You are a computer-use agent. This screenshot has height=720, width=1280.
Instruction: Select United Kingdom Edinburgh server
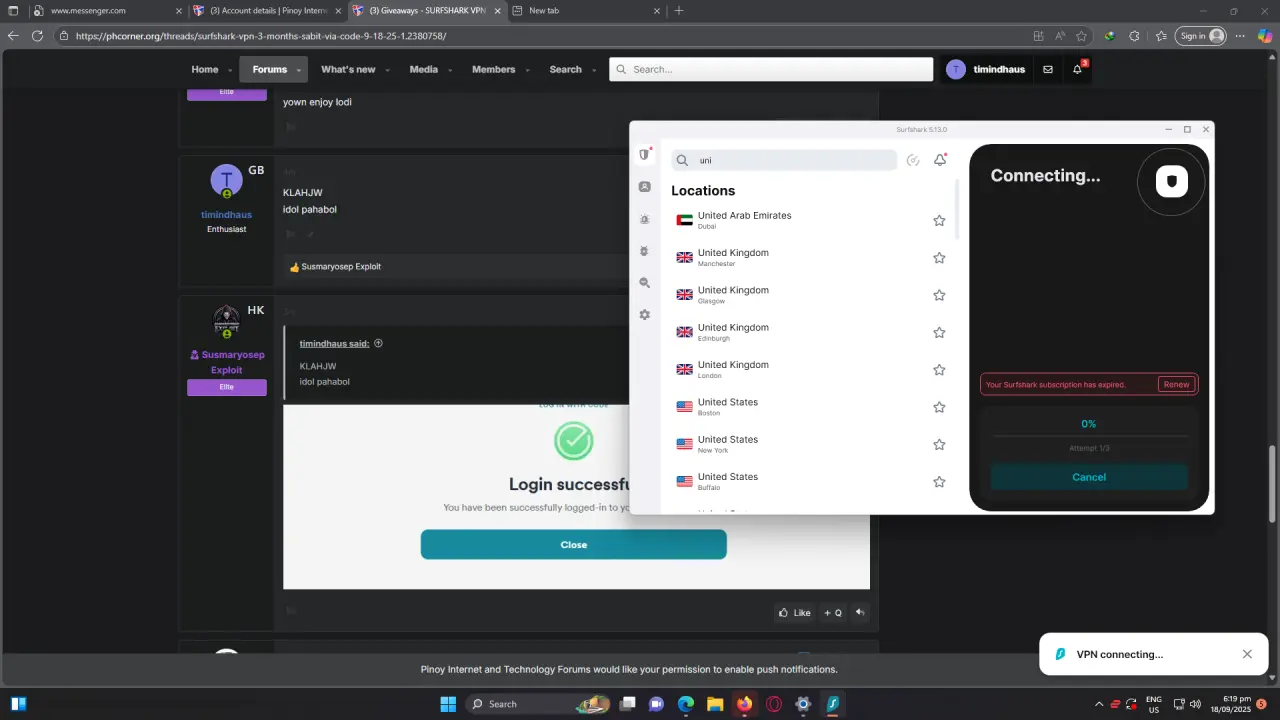tap(810, 333)
